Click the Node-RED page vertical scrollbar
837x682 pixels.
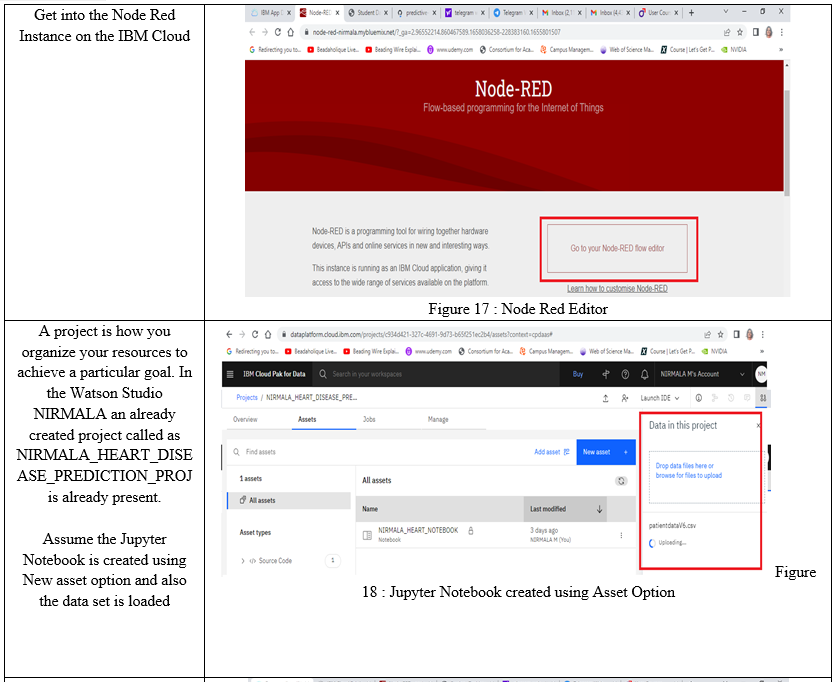pyautogui.click(x=786, y=142)
